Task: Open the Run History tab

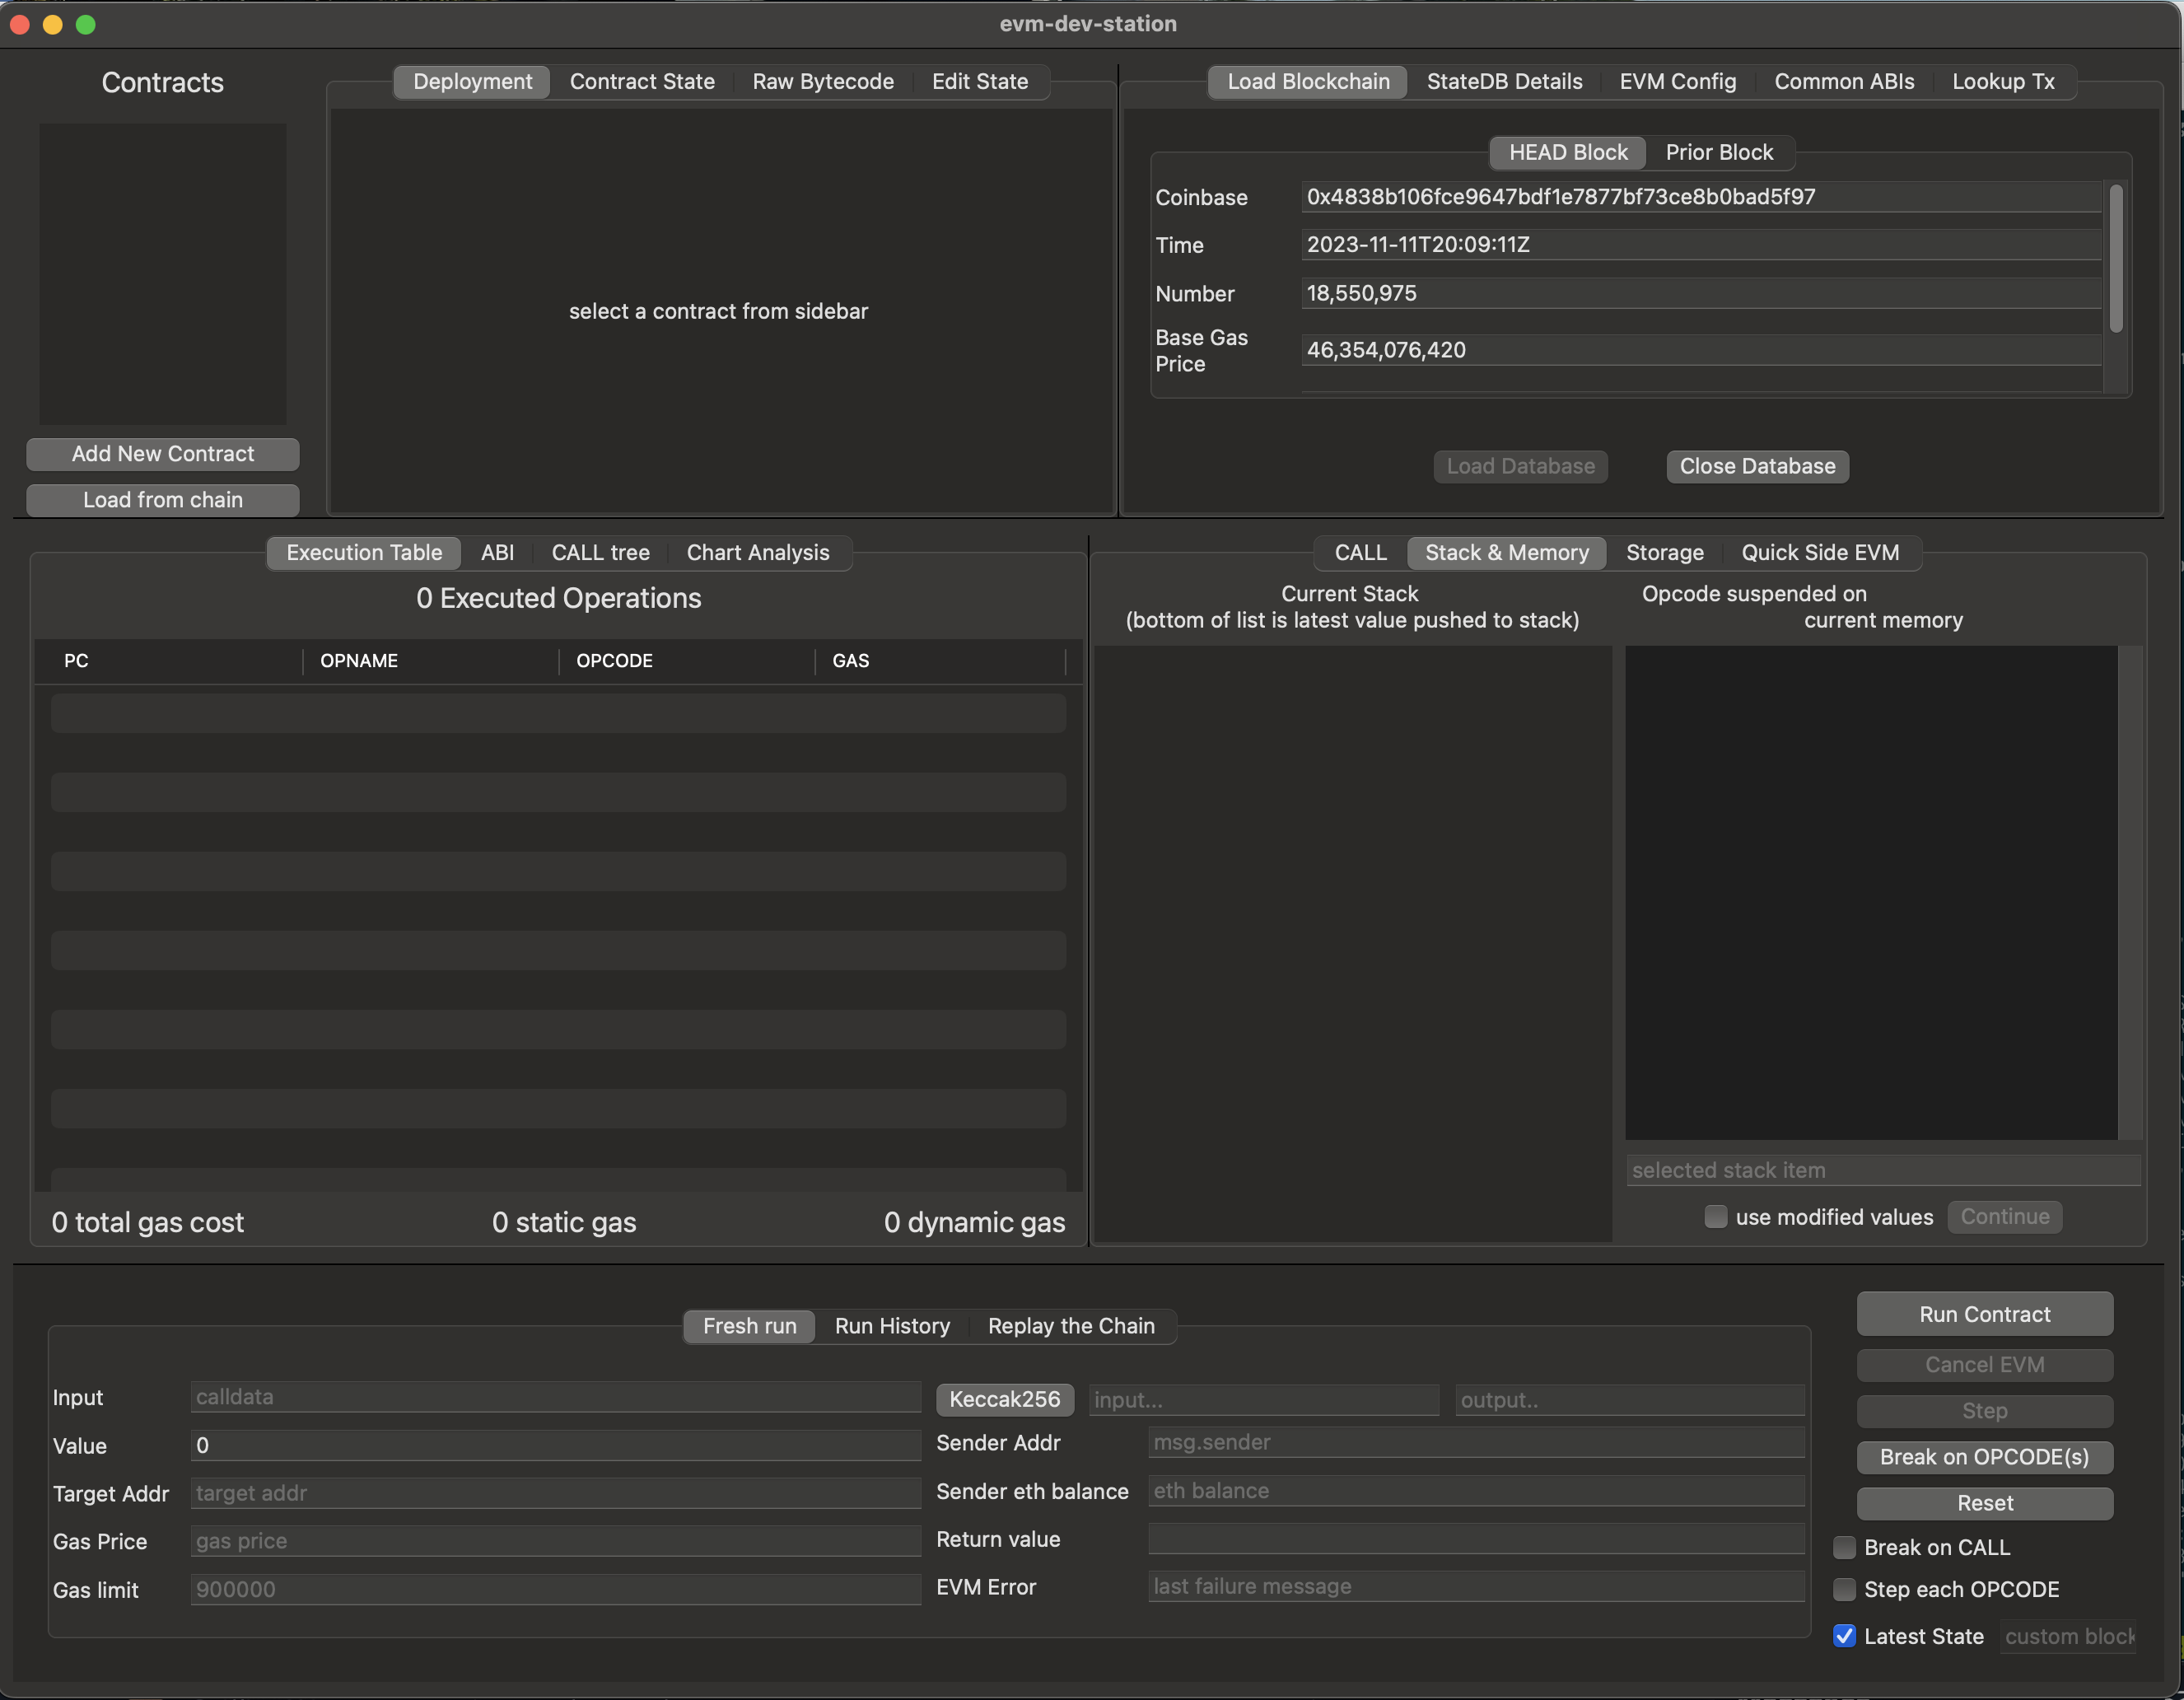Action: (891, 1326)
